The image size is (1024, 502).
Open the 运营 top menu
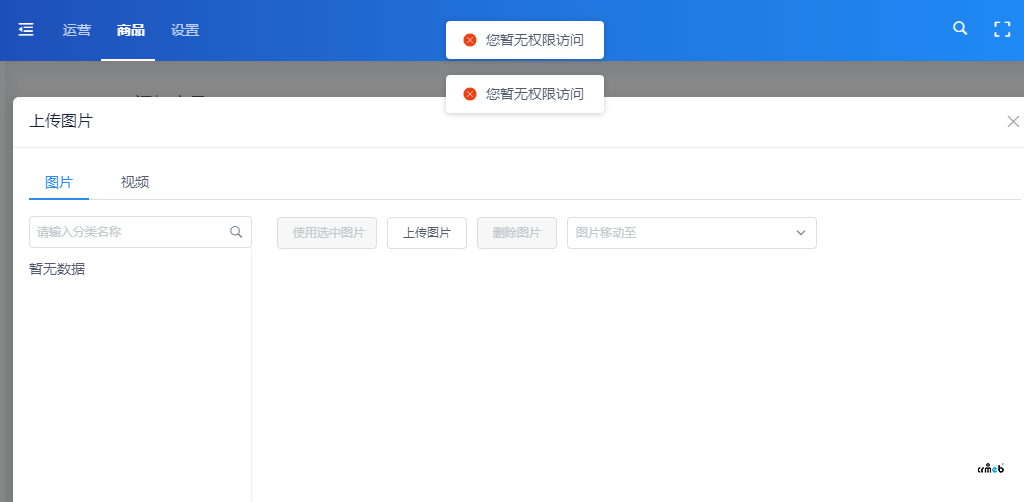pos(76,30)
